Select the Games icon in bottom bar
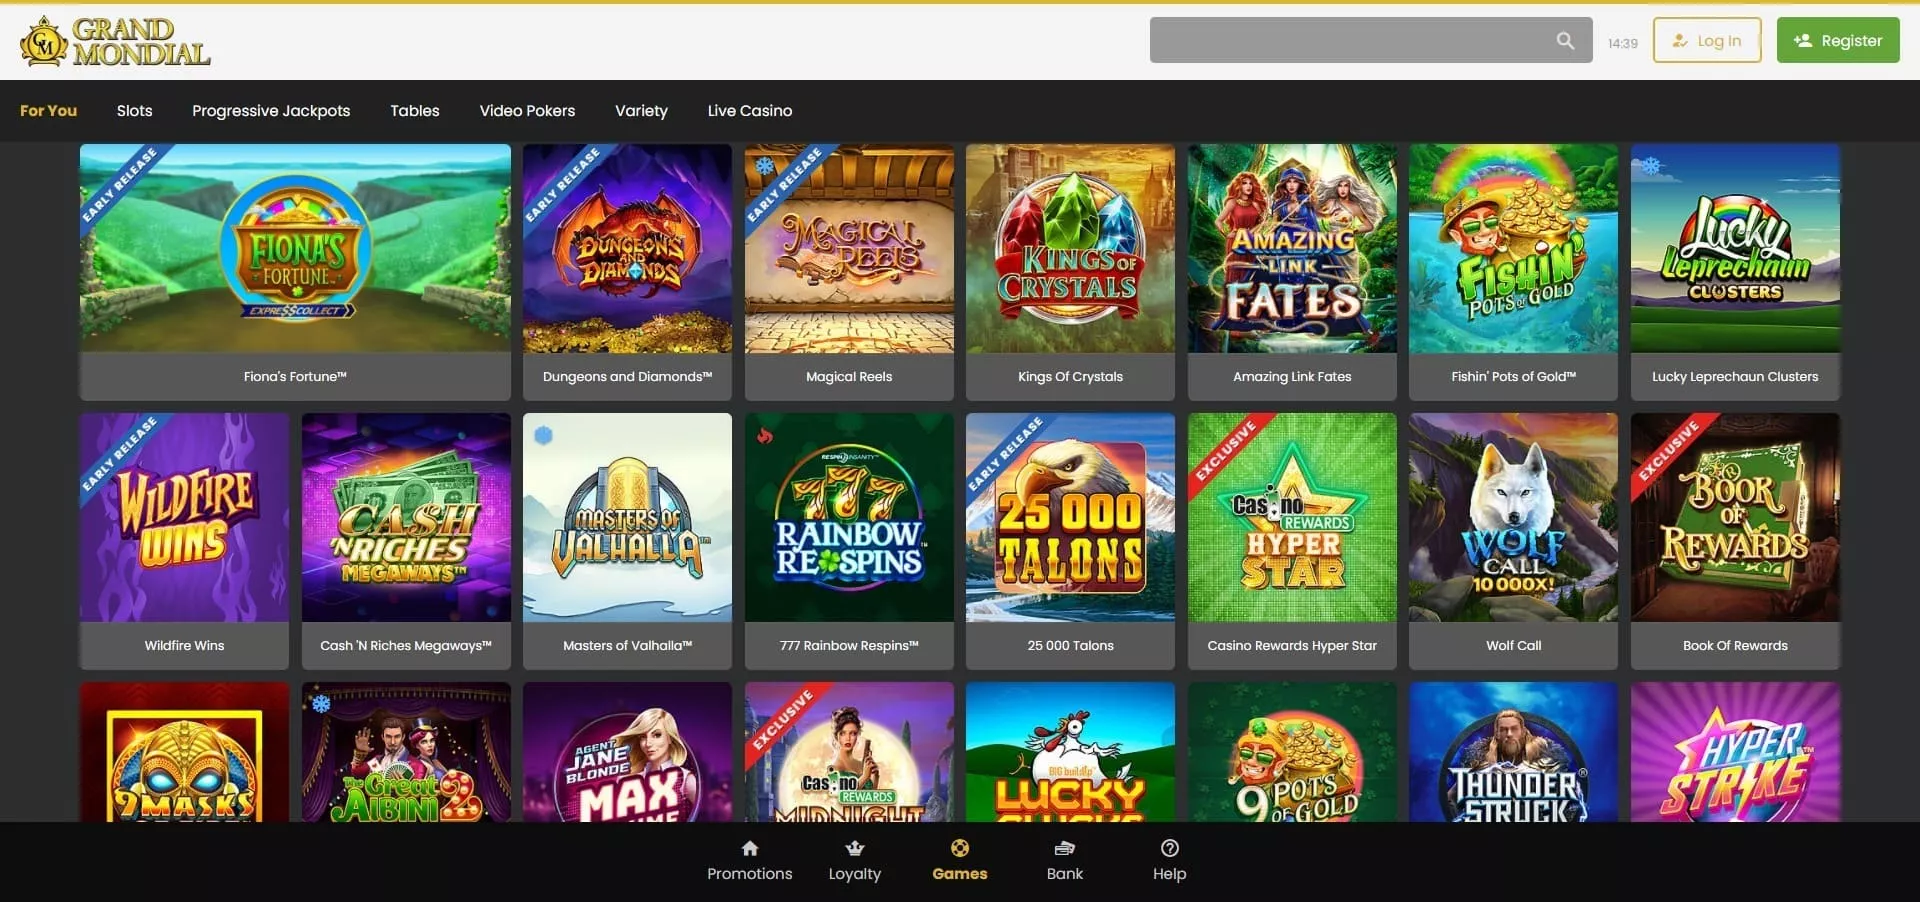This screenshot has height=902, width=1920. (960, 848)
